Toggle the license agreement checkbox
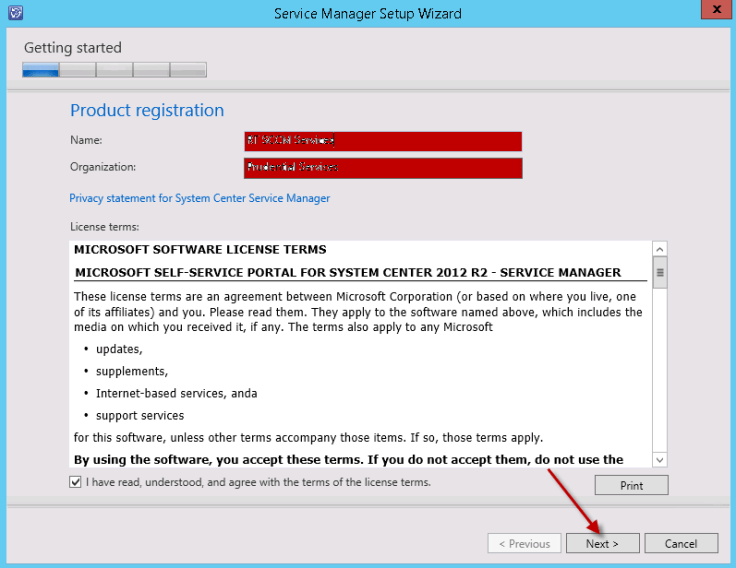Screen dimensions: 736x568 pyautogui.click(x=77, y=482)
